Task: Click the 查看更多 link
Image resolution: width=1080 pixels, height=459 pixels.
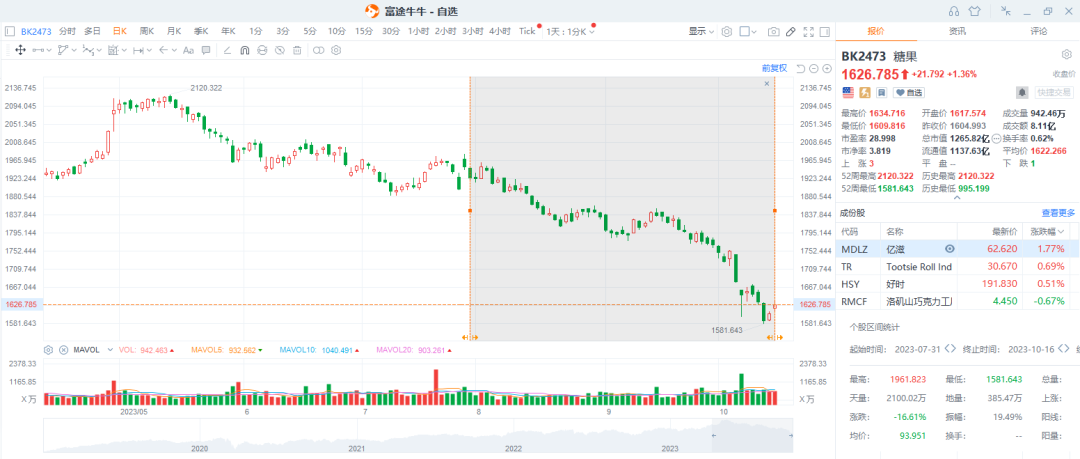Action: [1058, 213]
